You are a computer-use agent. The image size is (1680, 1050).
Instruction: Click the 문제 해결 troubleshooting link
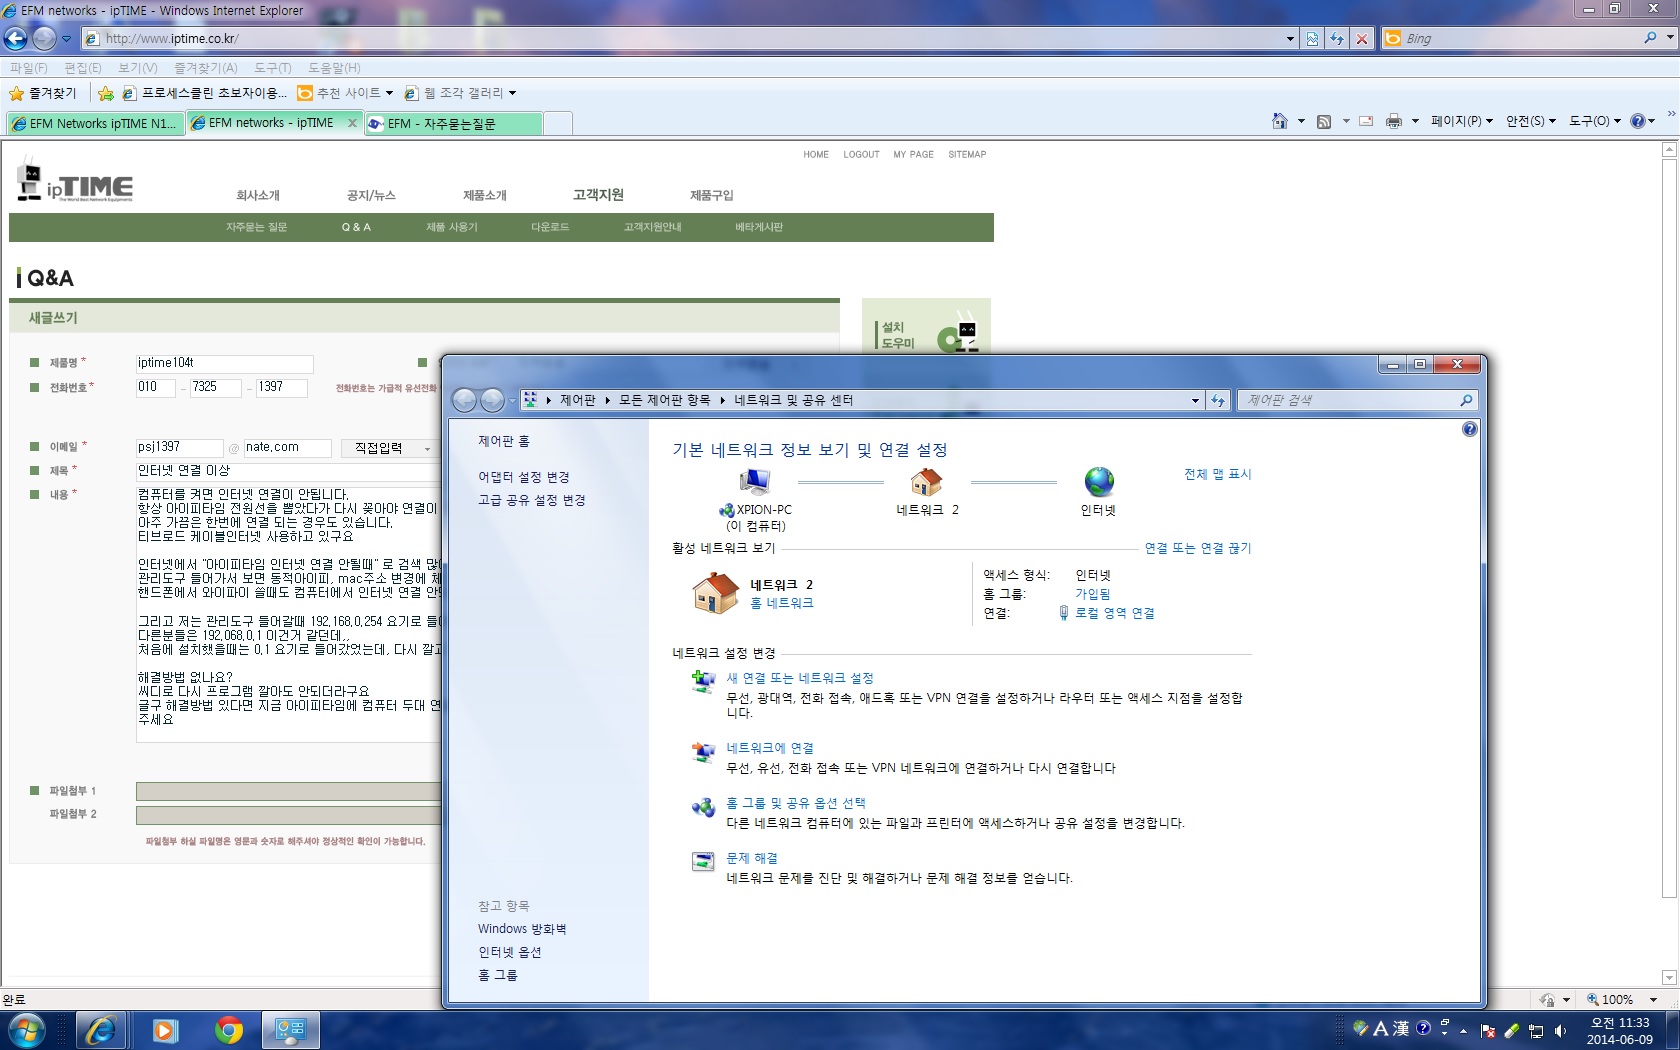coord(752,858)
